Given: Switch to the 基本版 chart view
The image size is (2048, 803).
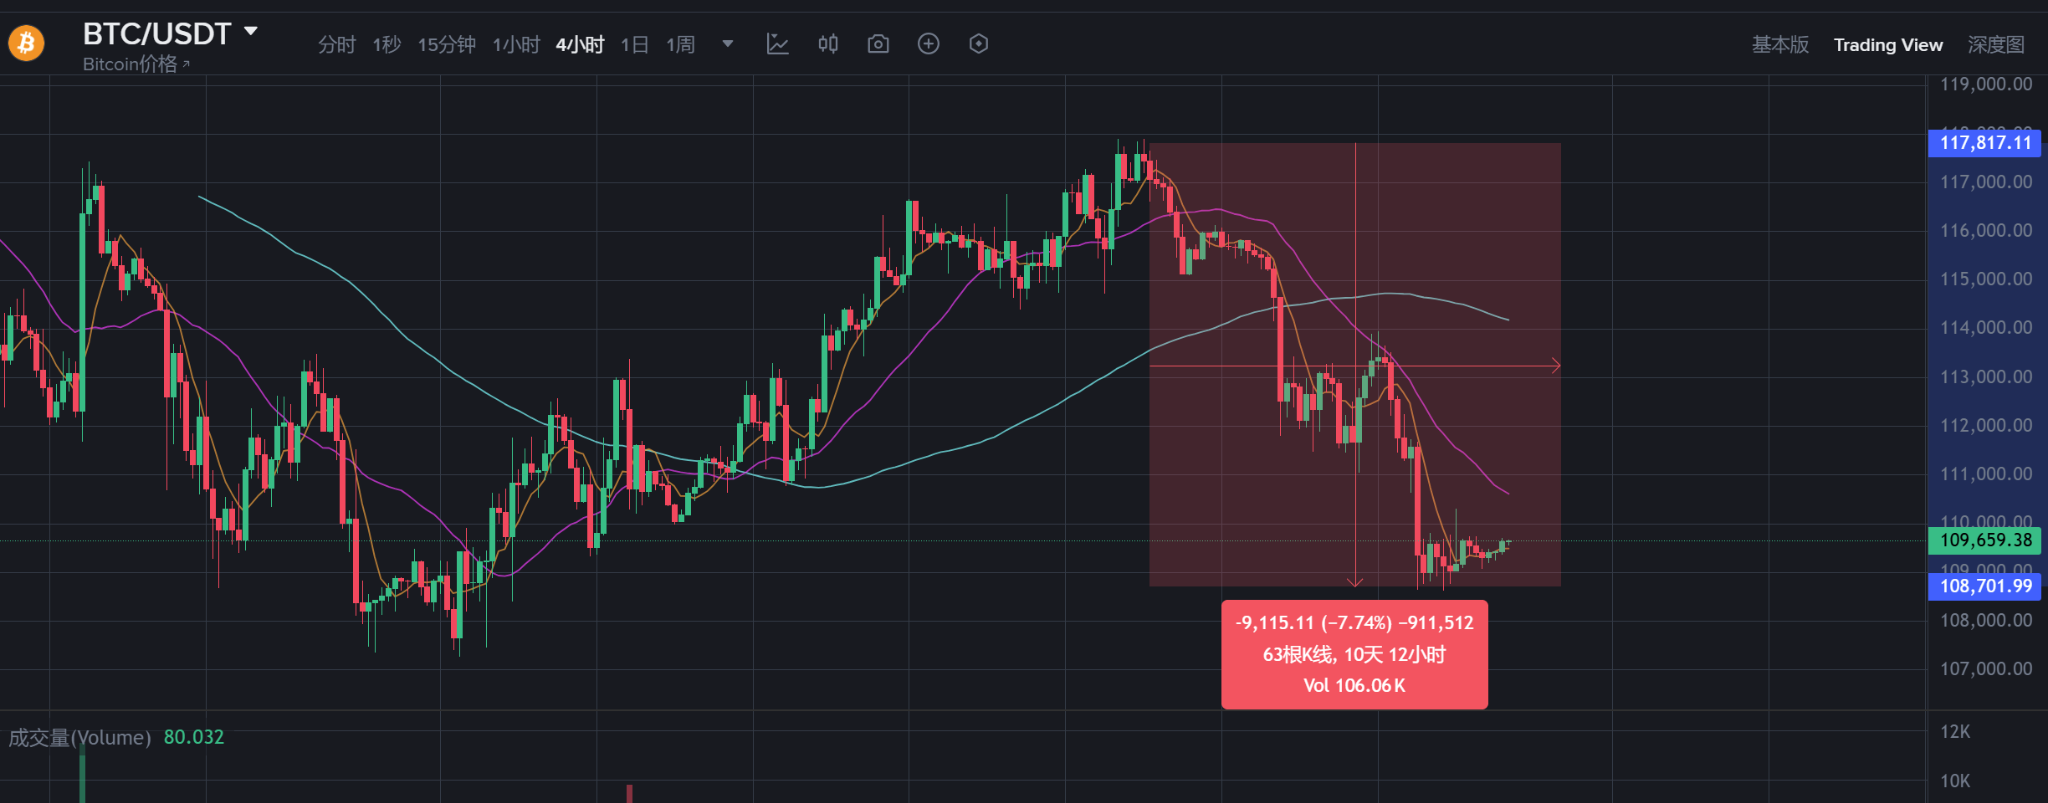Looking at the screenshot, I should 1780,45.
